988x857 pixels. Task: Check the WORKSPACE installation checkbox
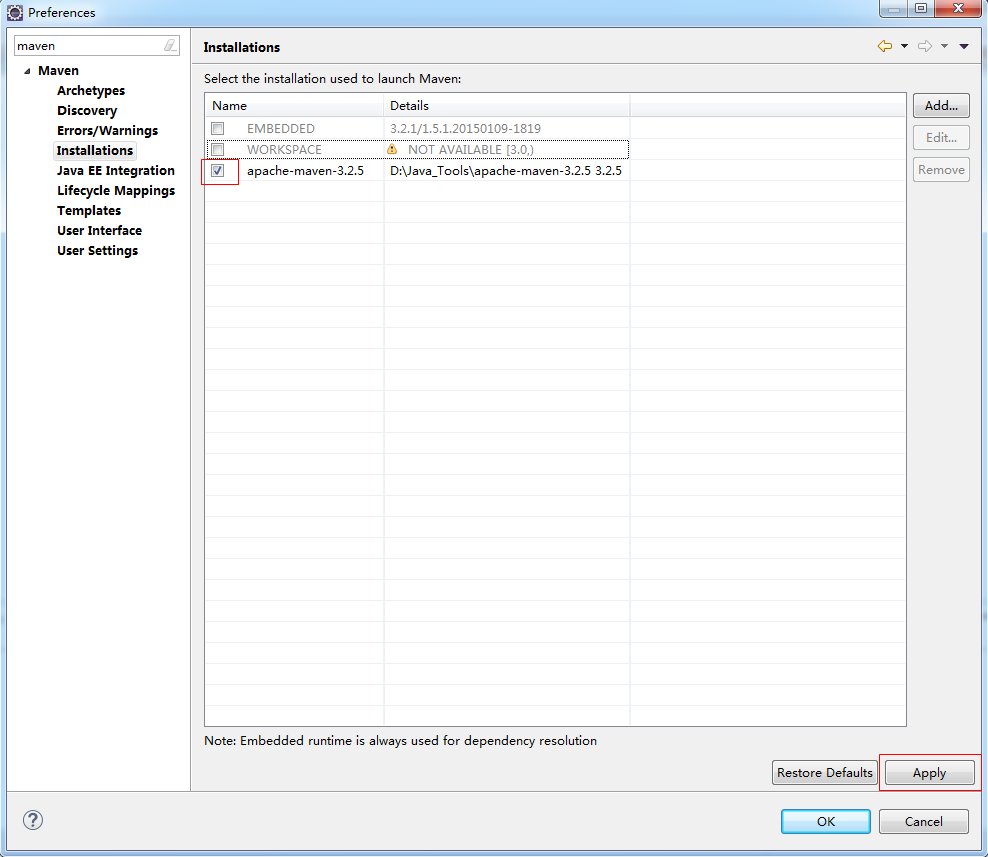pyautogui.click(x=217, y=149)
